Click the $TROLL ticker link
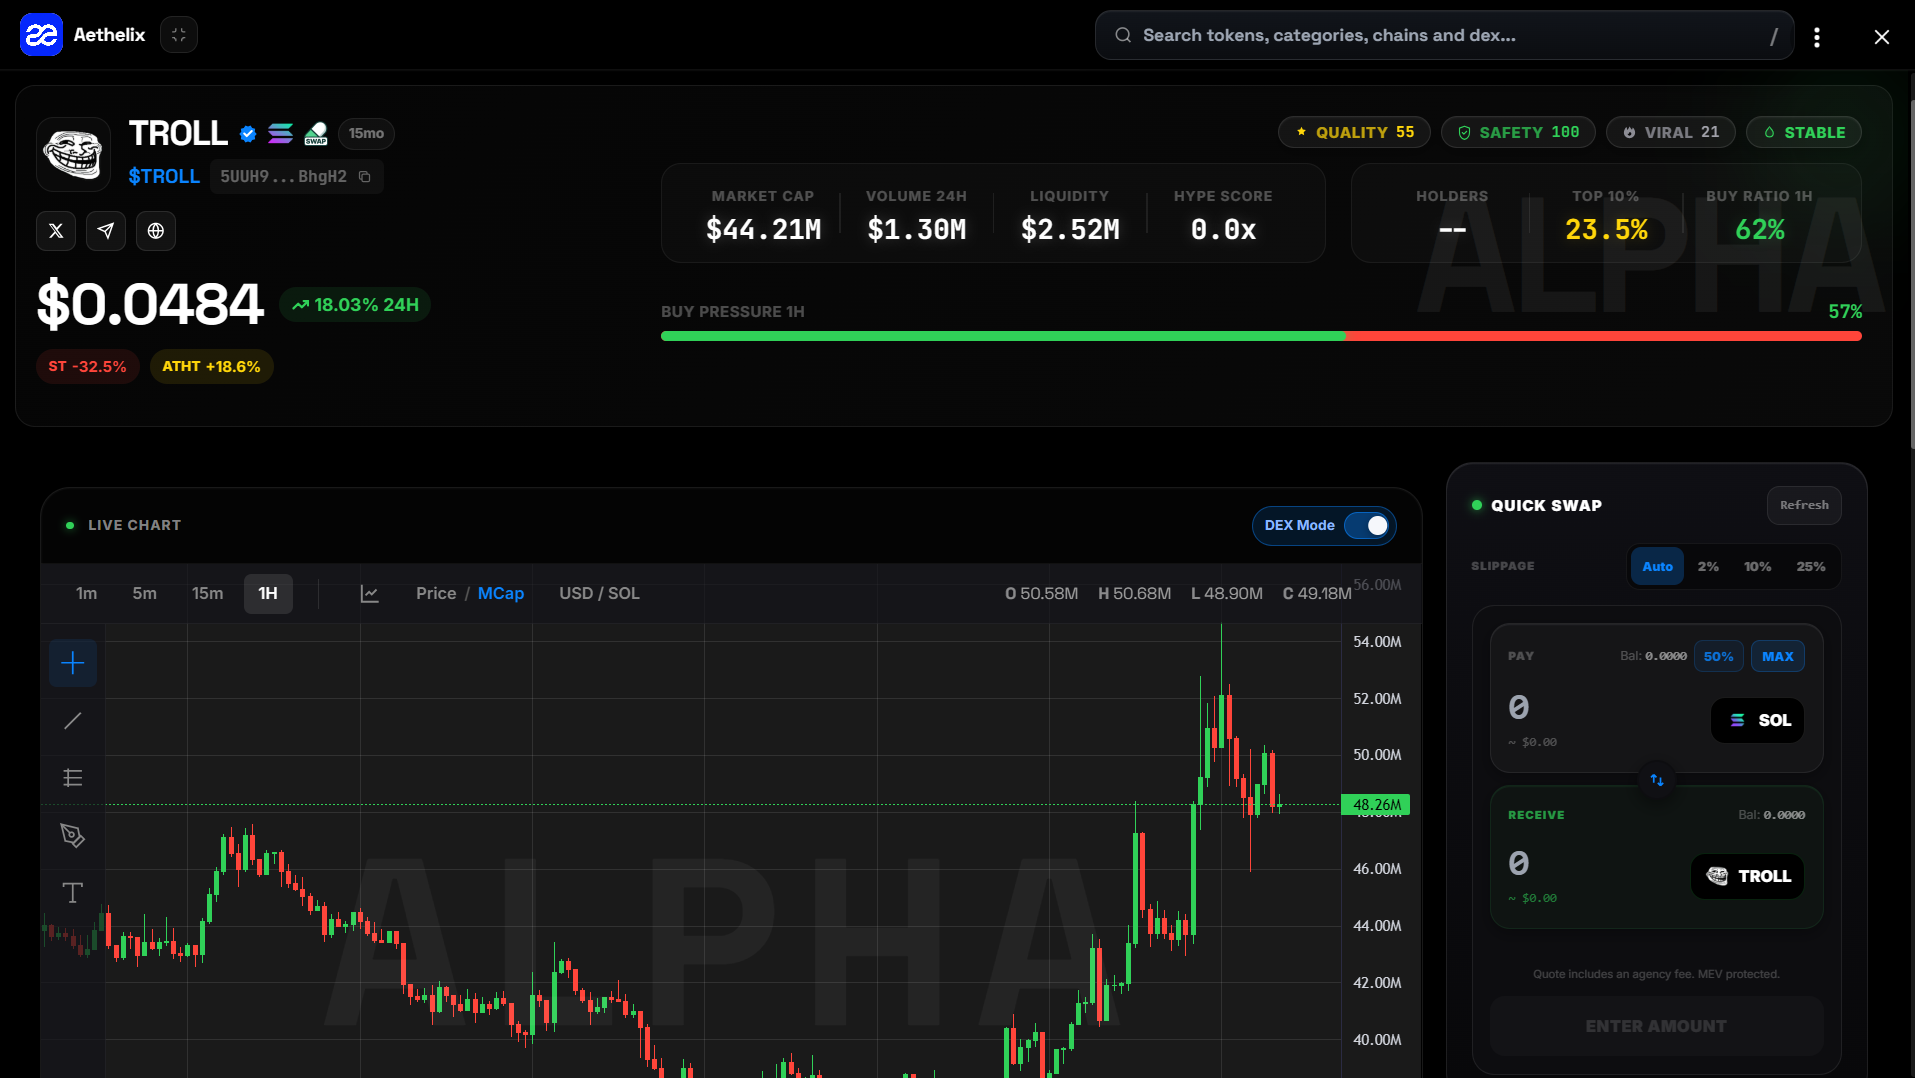Image resolution: width=1915 pixels, height=1078 pixels. point(164,177)
